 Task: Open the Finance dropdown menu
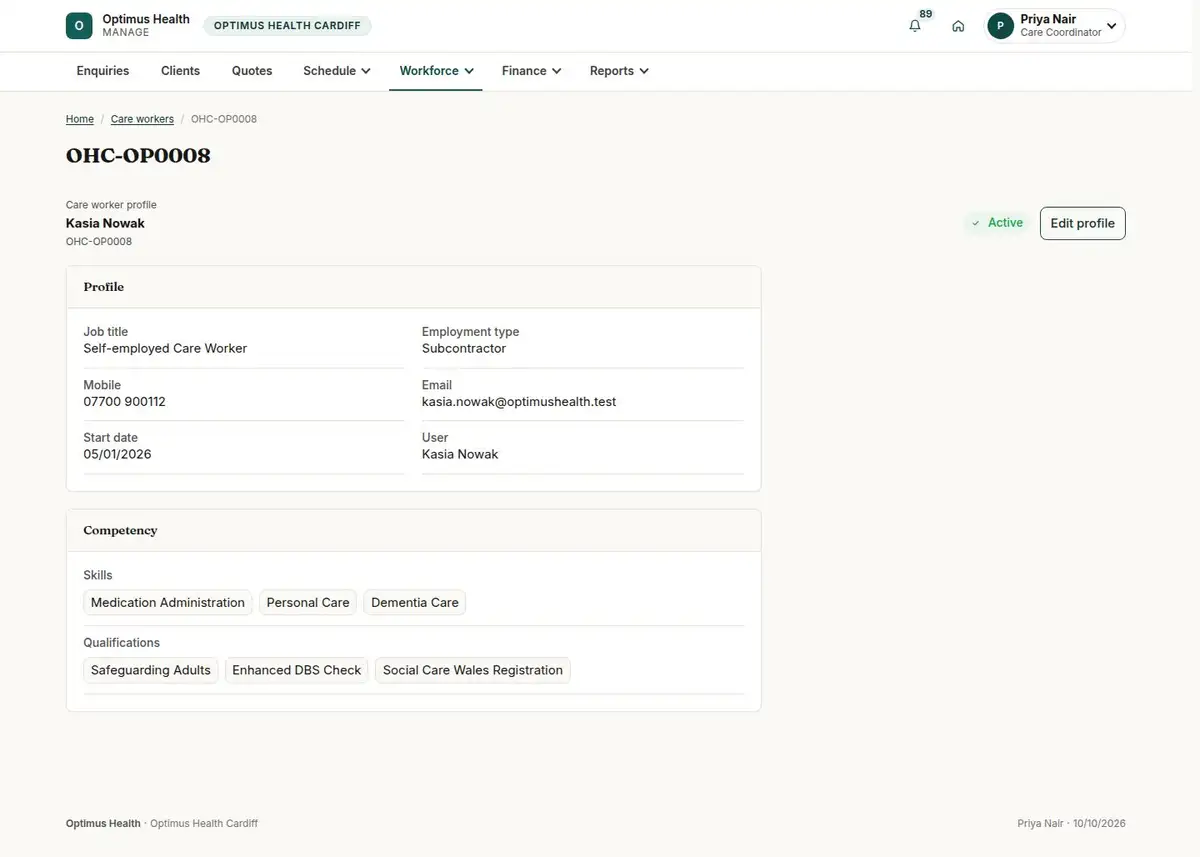(x=531, y=71)
